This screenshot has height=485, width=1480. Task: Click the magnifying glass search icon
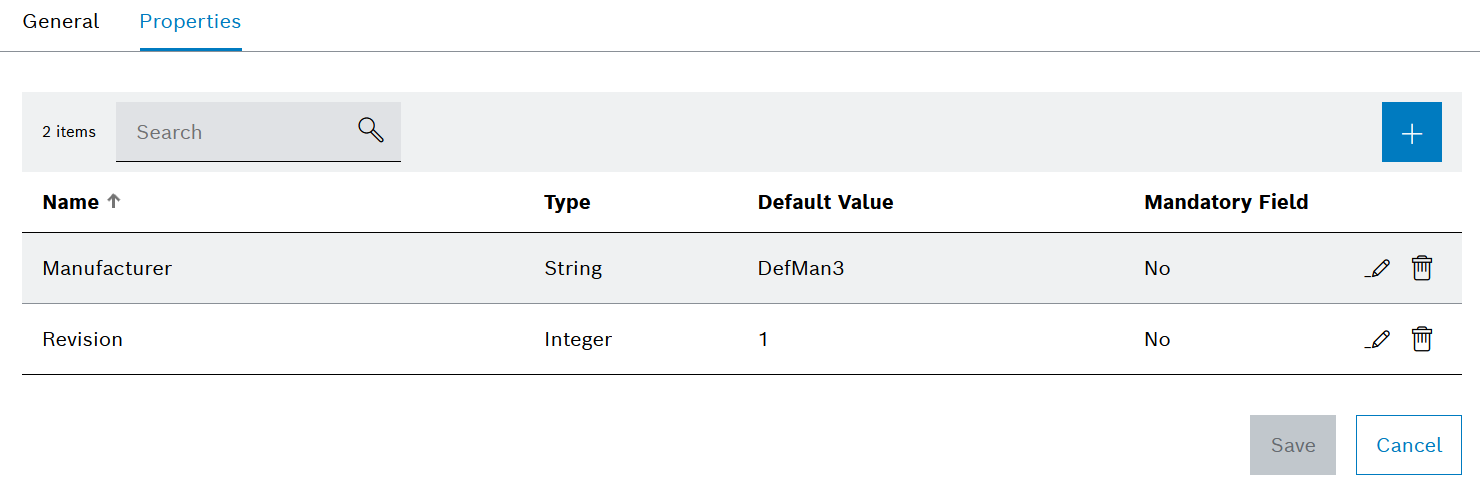point(371,130)
